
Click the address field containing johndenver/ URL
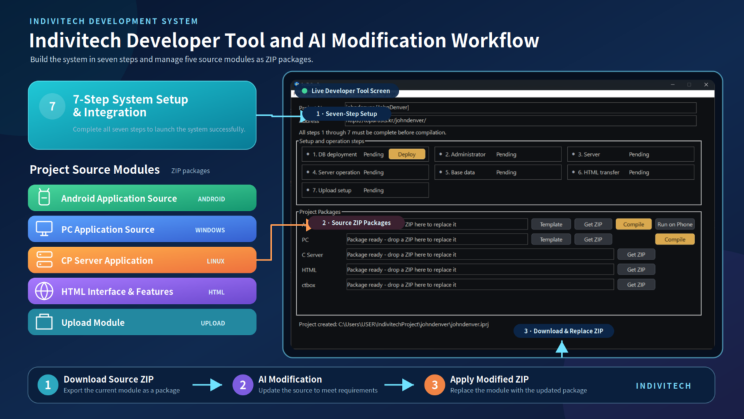click(x=521, y=121)
